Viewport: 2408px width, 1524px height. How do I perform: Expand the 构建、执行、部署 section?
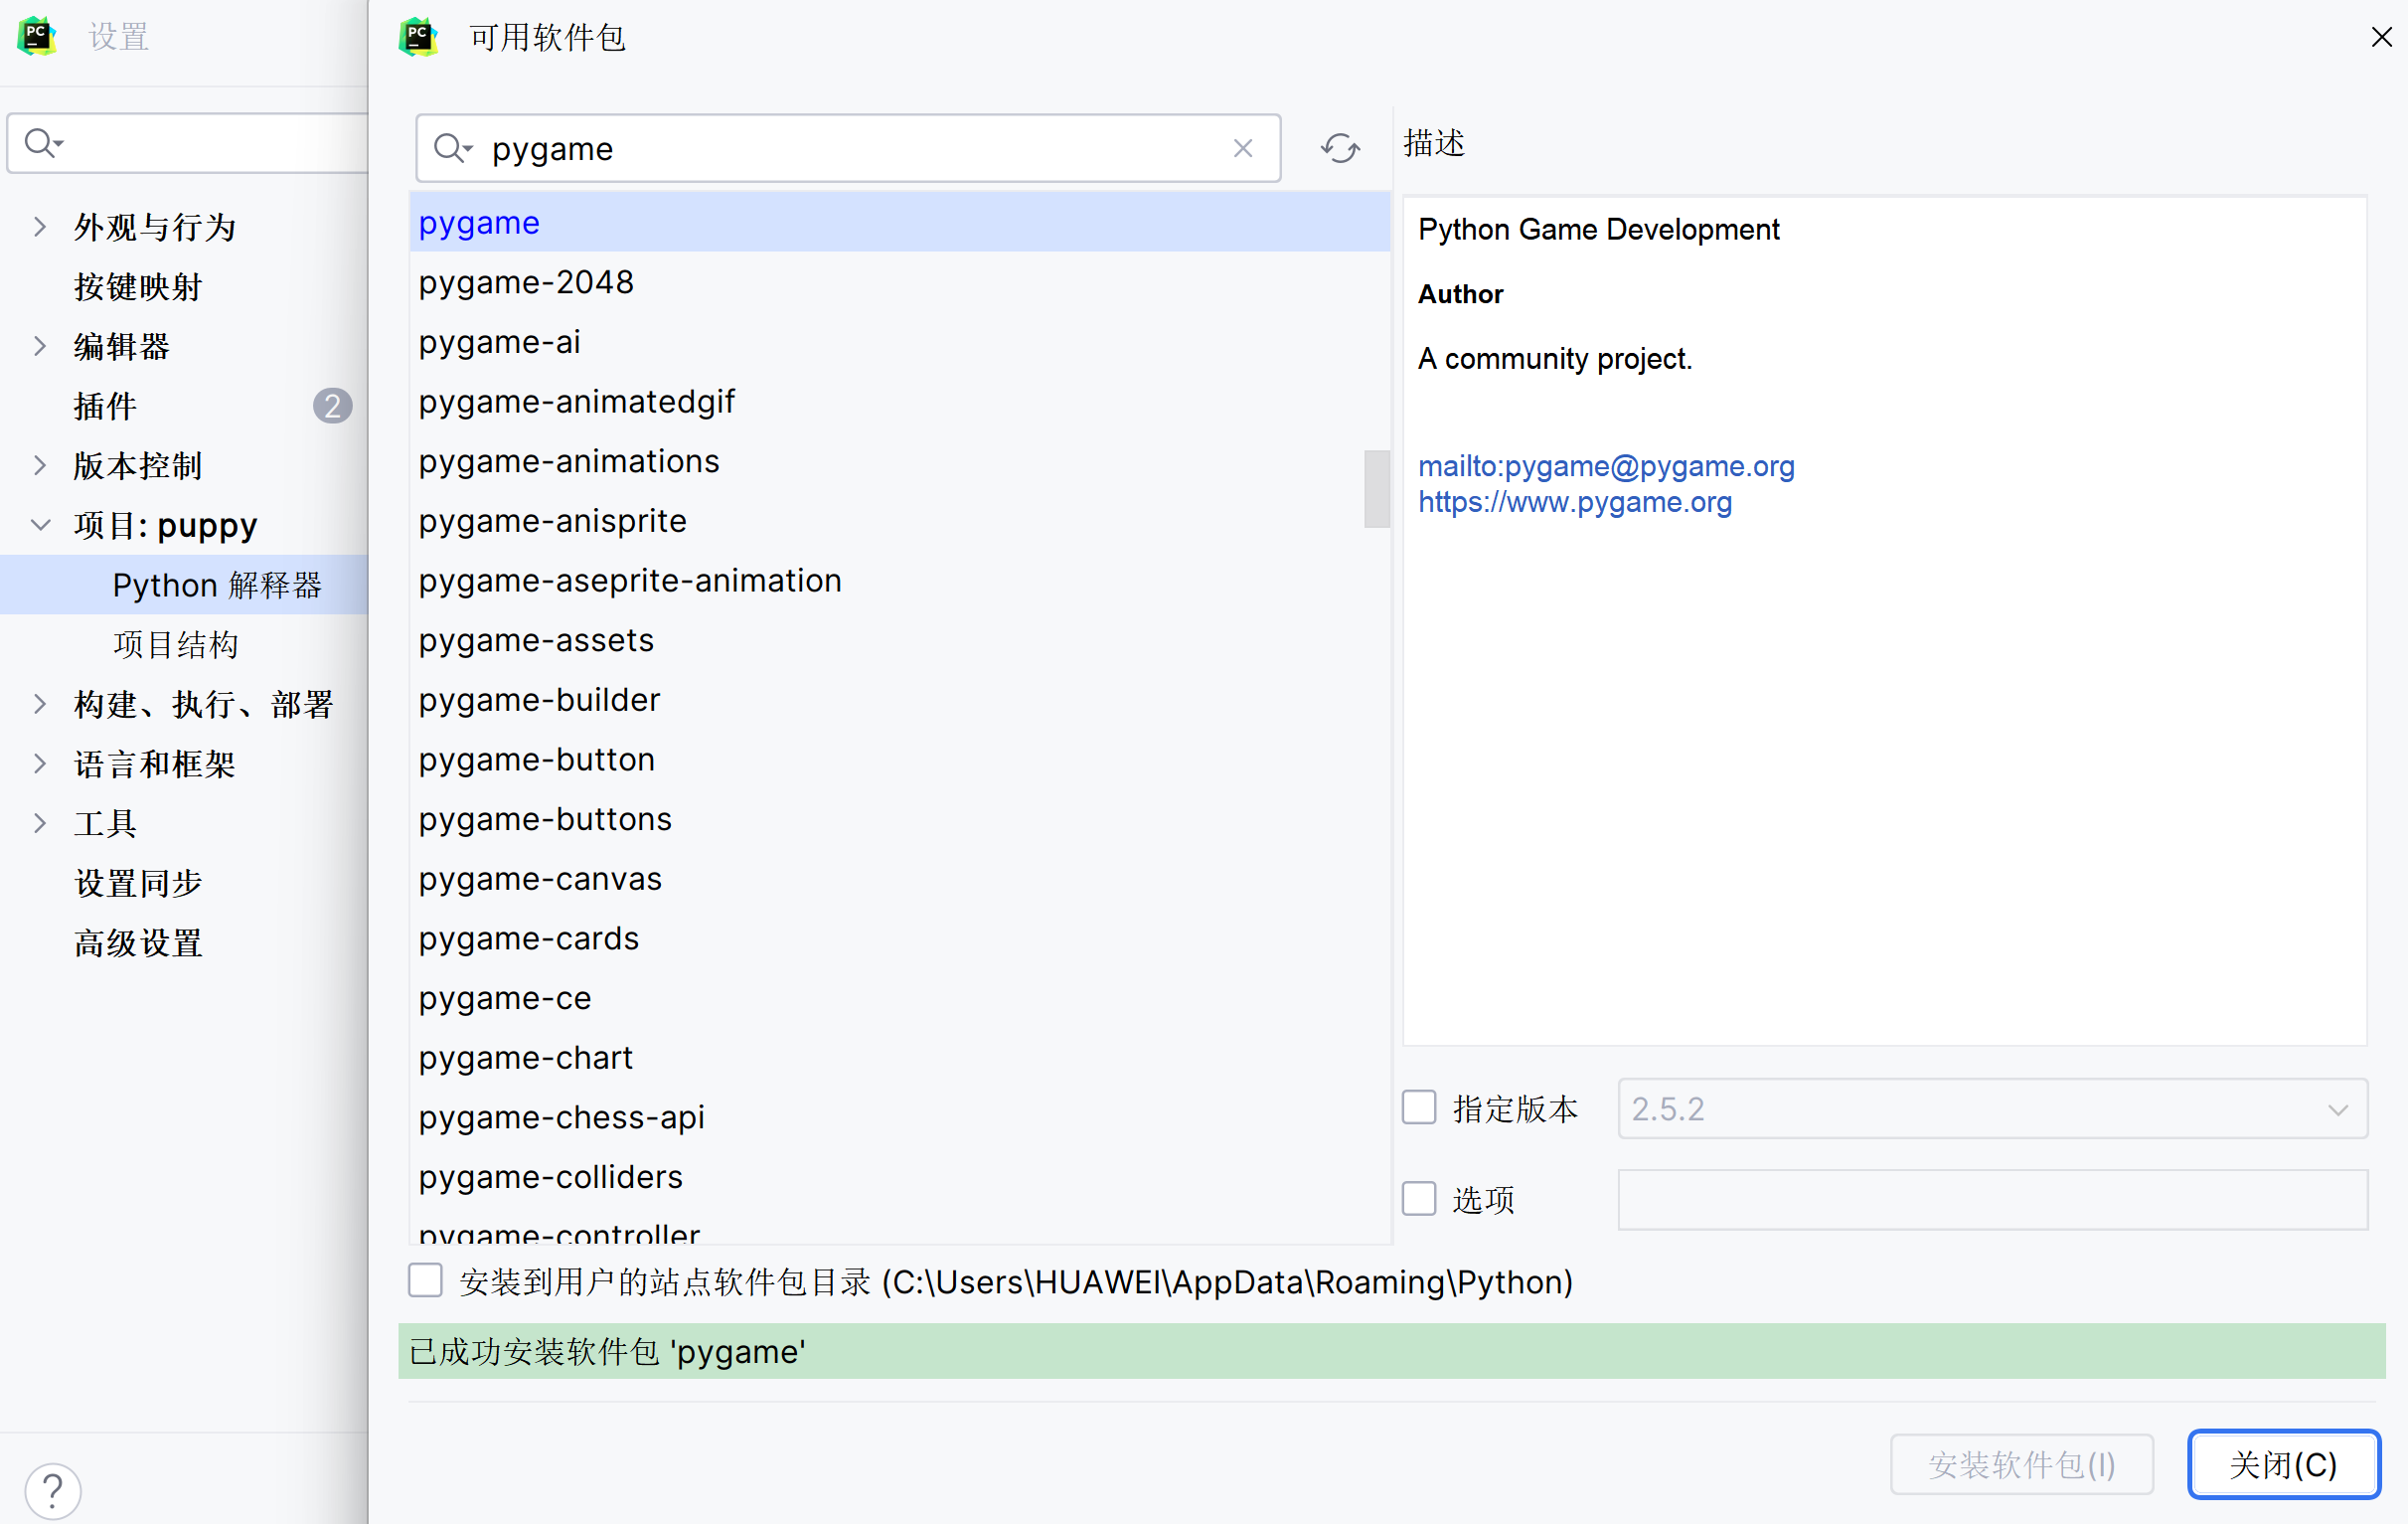(x=40, y=704)
